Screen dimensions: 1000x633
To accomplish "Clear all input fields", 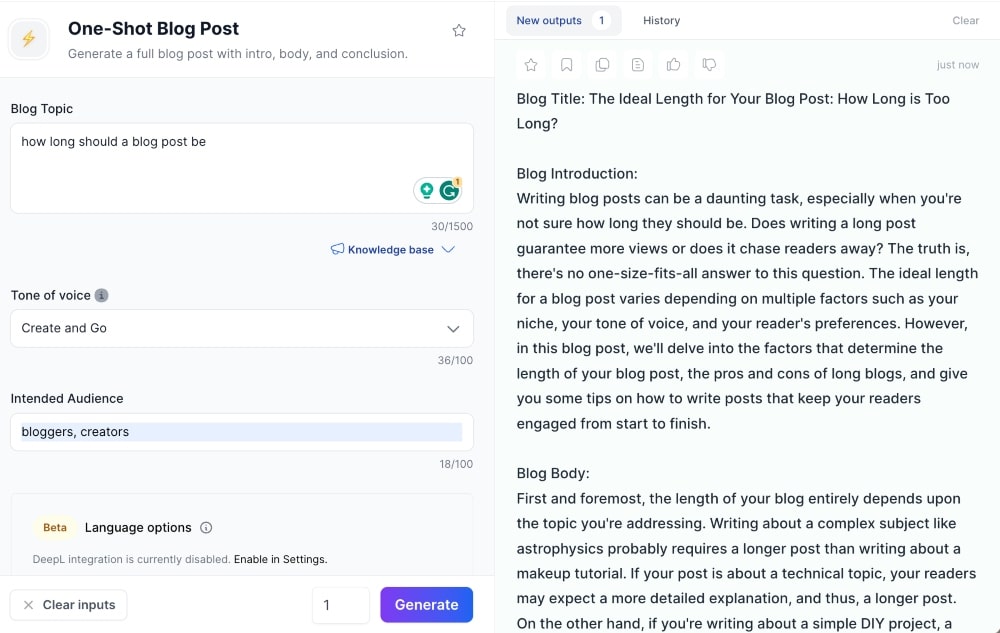I will 68,604.
